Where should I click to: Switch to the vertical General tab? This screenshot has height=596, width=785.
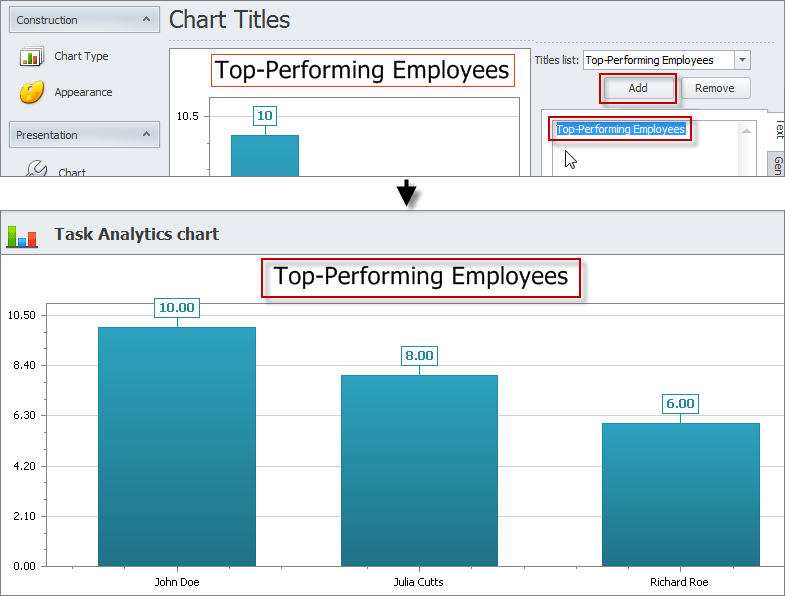[777, 166]
